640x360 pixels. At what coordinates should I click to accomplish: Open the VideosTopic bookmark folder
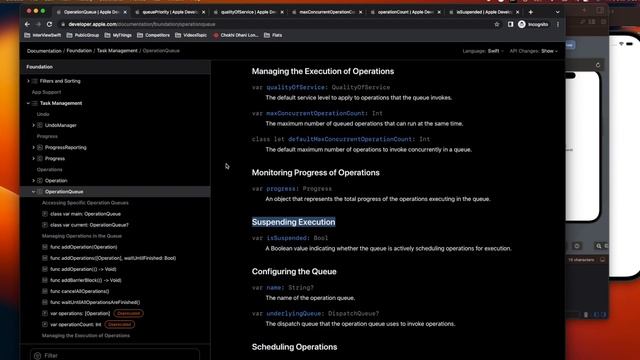[191, 35]
